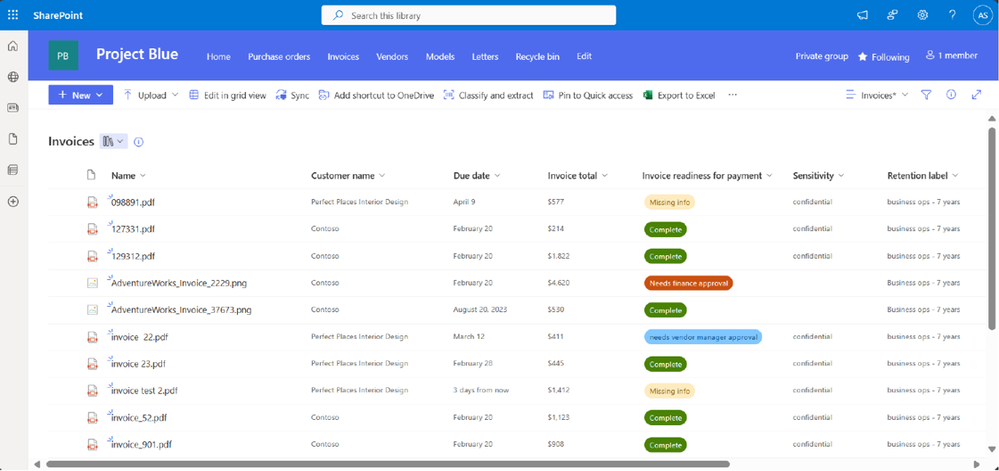999x471 pixels.
Task: Click the Search this library box
Action: (468, 15)
